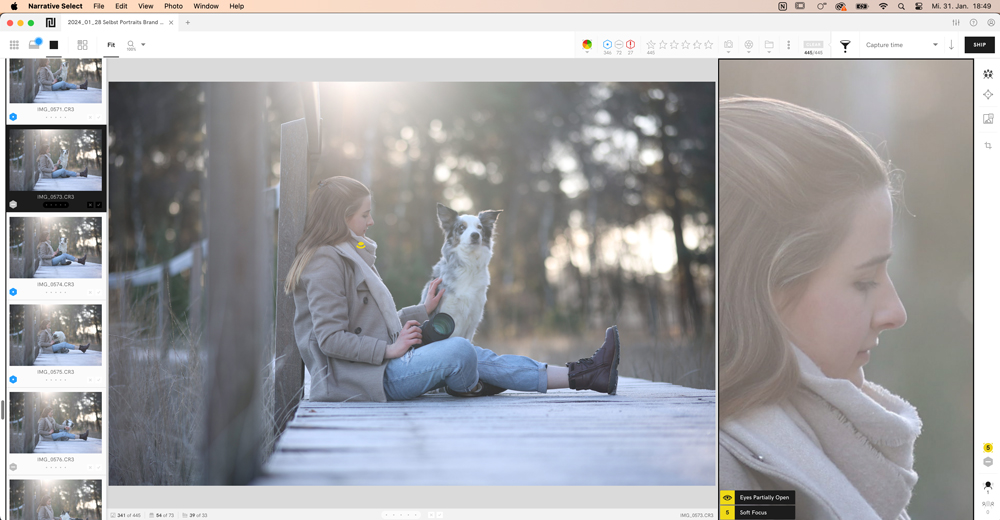Open the close-ups faces panel icon
Image resolution: width=1000 pixels, height=520 pixels.
[988, 74]
